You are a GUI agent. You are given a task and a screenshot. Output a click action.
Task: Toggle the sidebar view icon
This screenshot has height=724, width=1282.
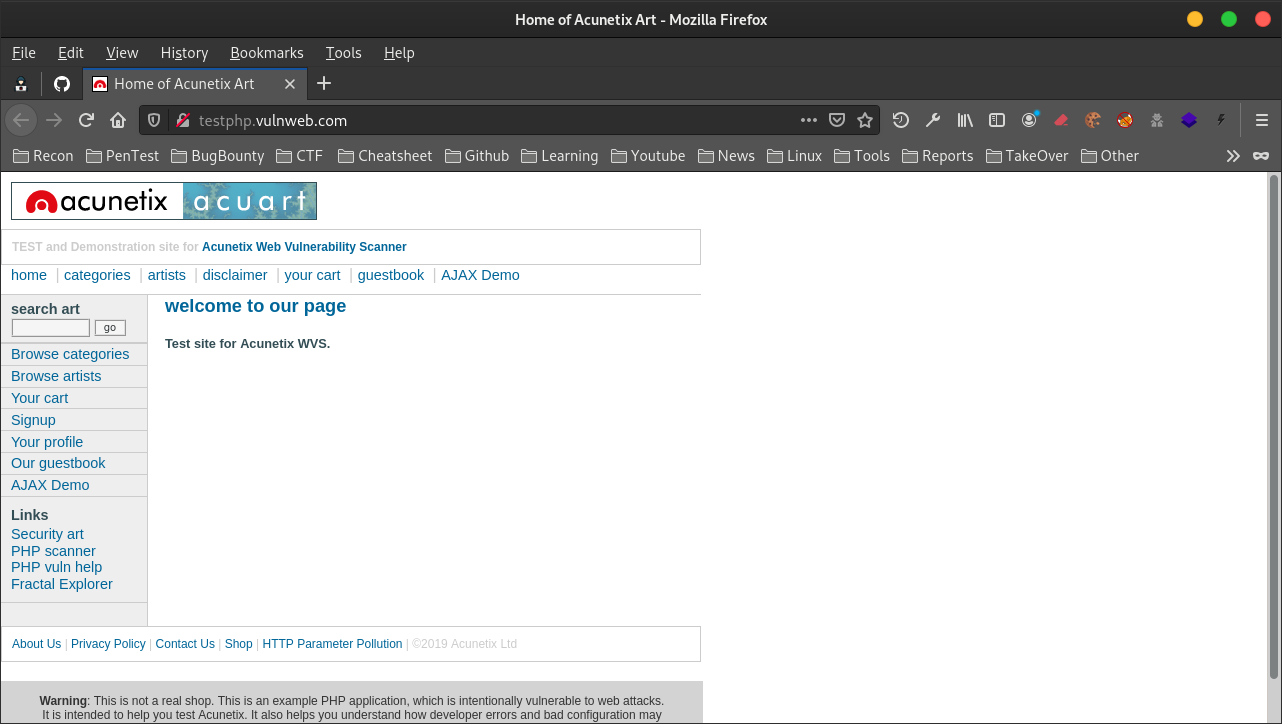(x=997, y=120)
